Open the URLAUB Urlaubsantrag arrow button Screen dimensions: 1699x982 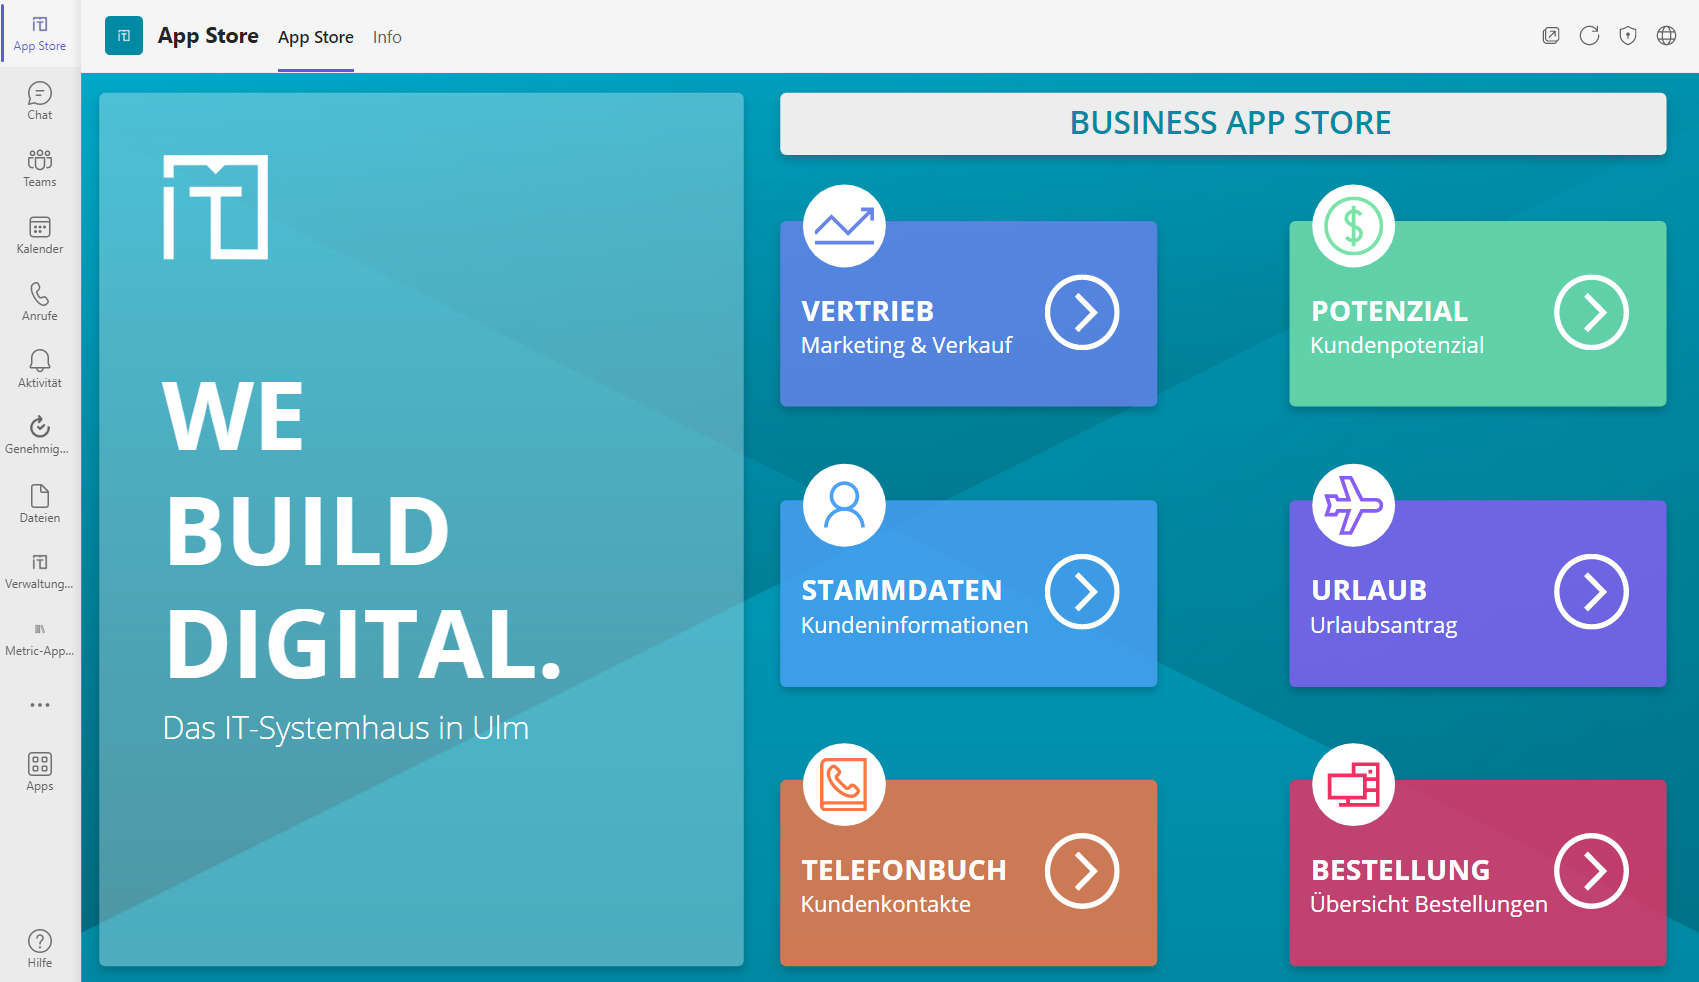(x=1591, y=592)
